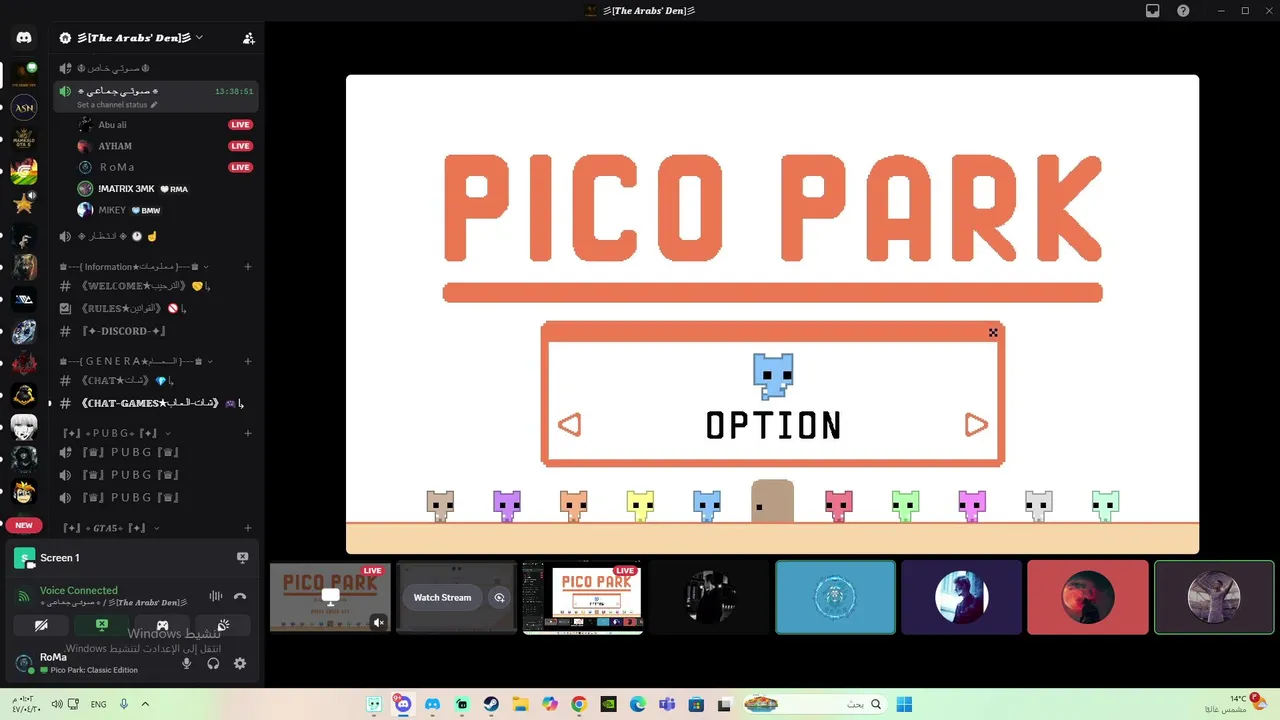Viewport: 1280px width, 720px height.
Task: Show hidden system tray icons chevron
Action: click(145, 704)
